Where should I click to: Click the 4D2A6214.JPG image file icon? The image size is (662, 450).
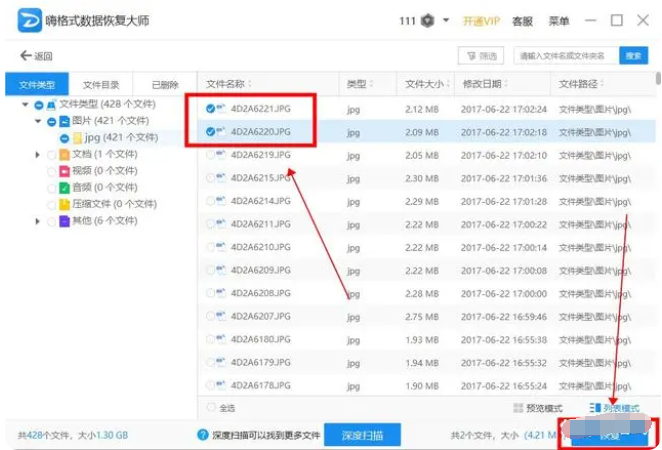coord(221,201)
